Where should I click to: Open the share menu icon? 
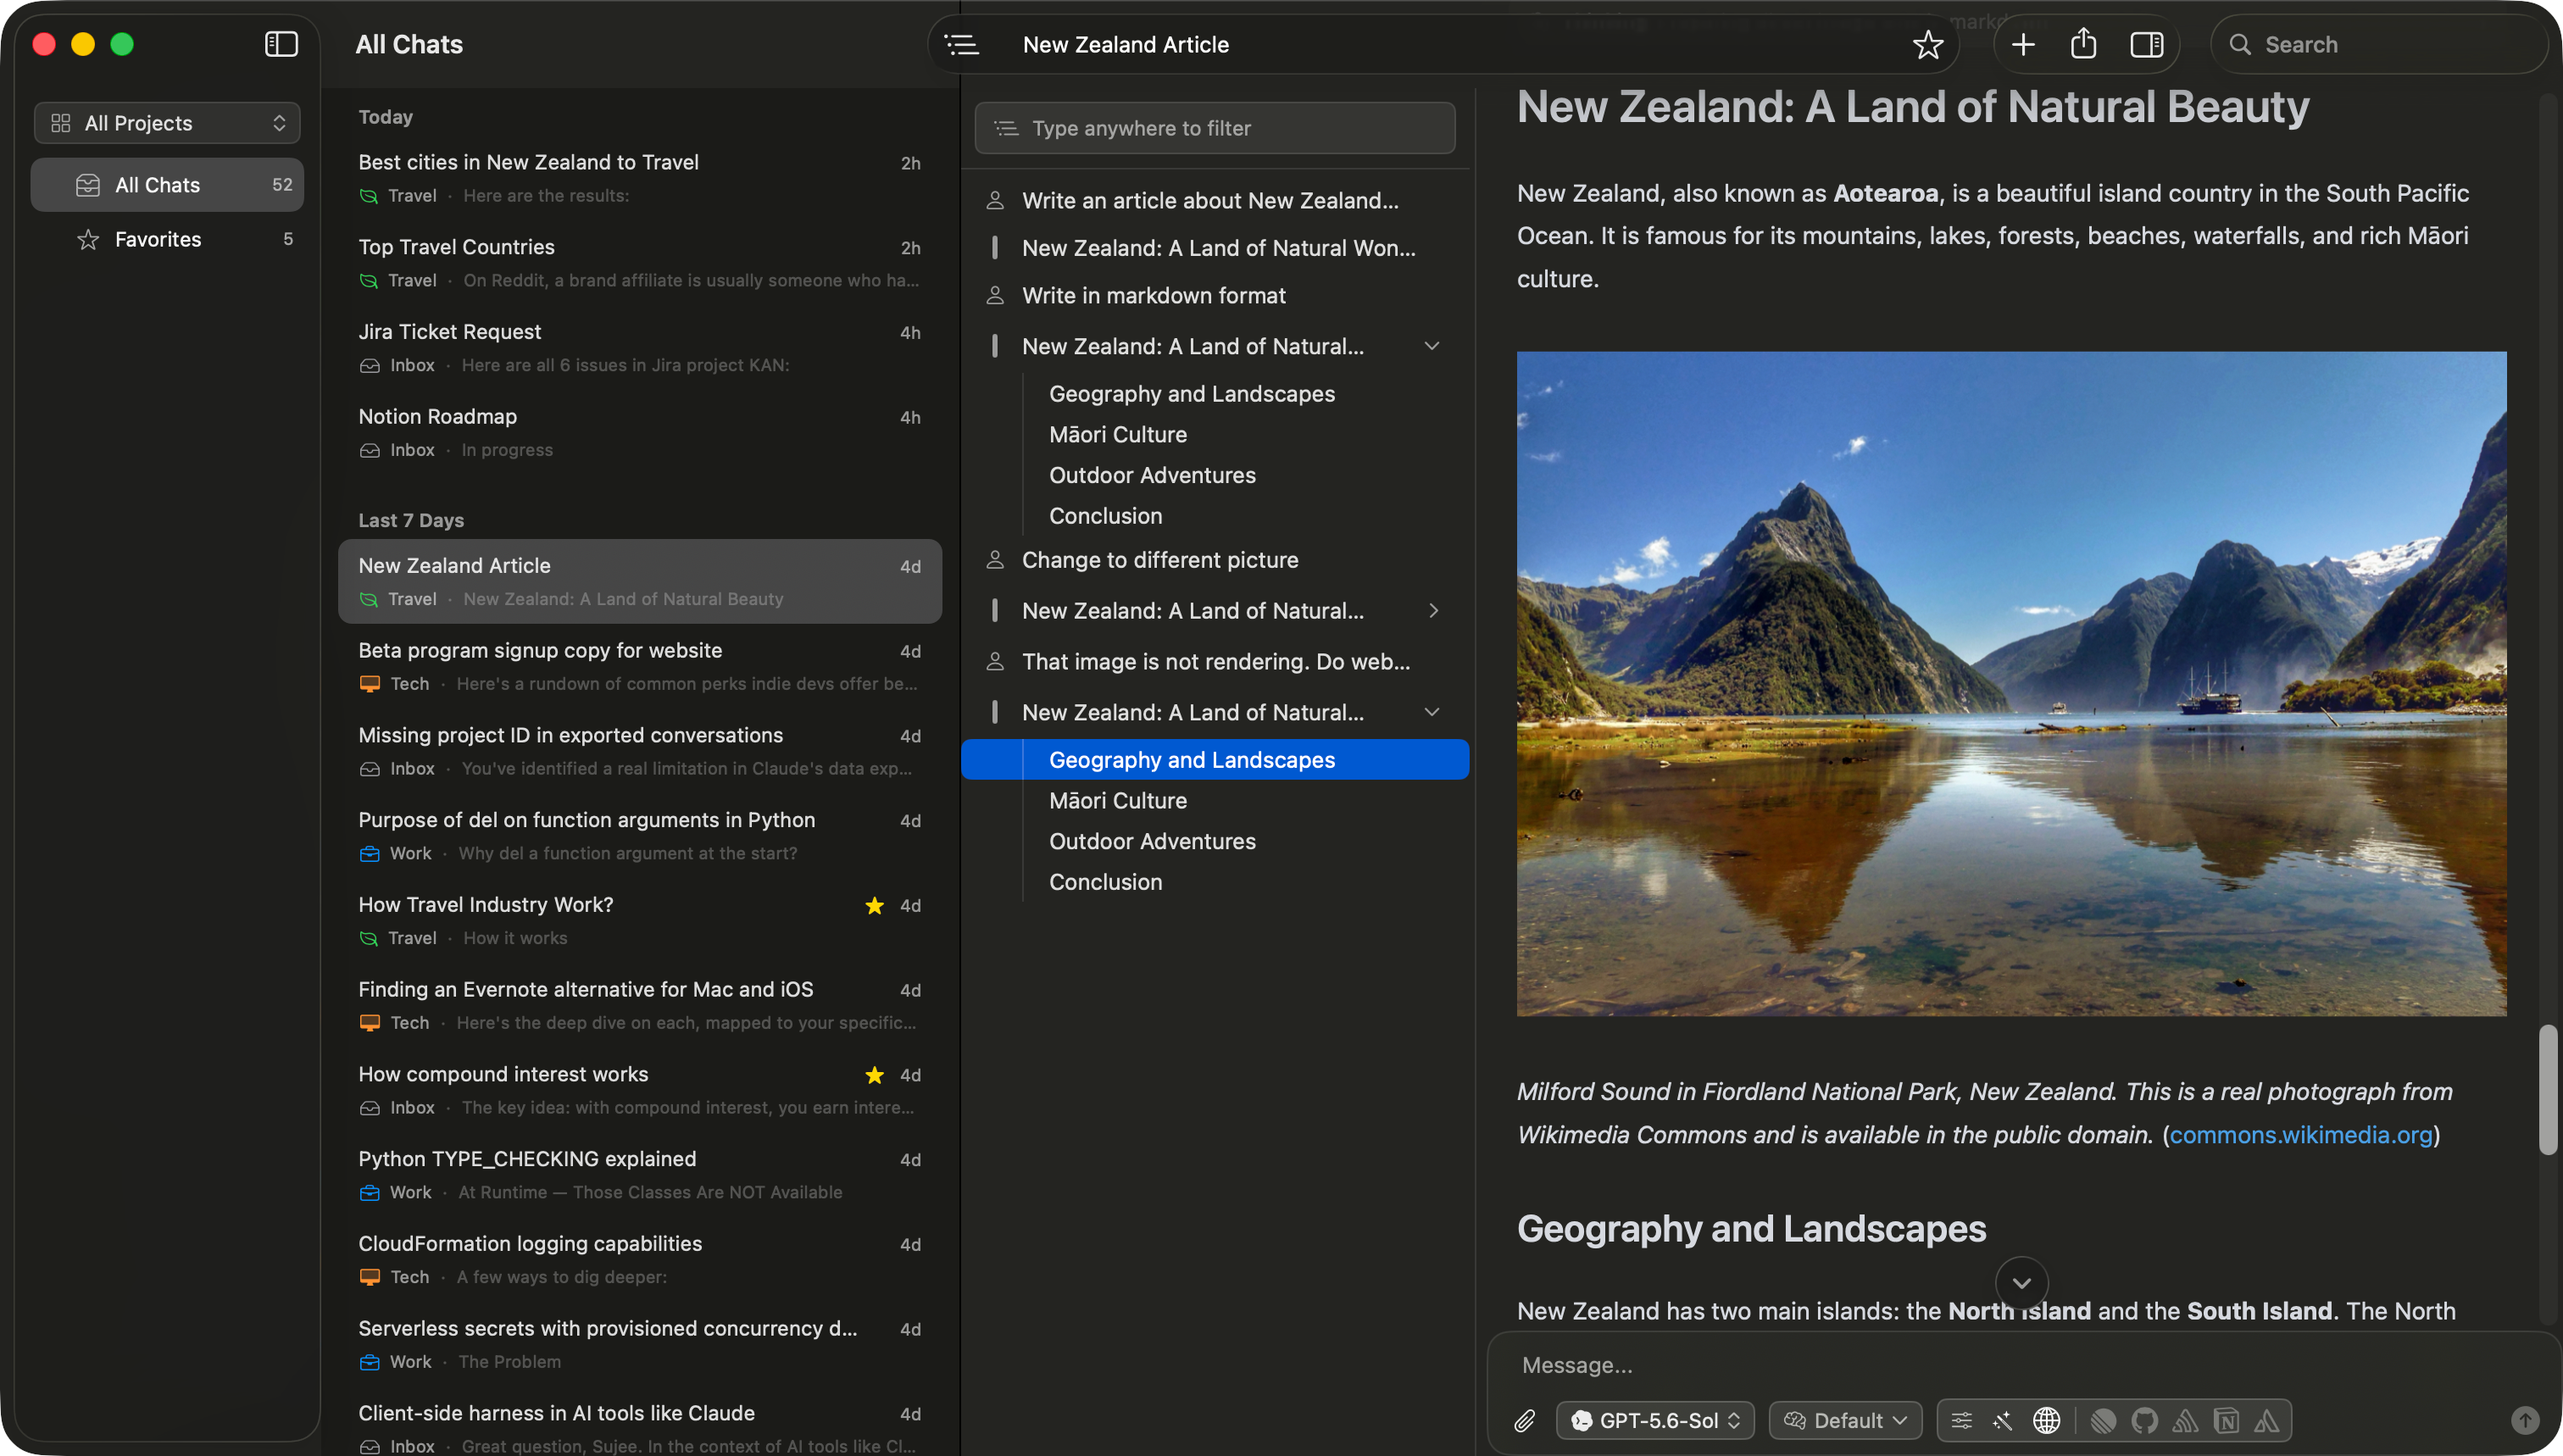click(2083, 44)
